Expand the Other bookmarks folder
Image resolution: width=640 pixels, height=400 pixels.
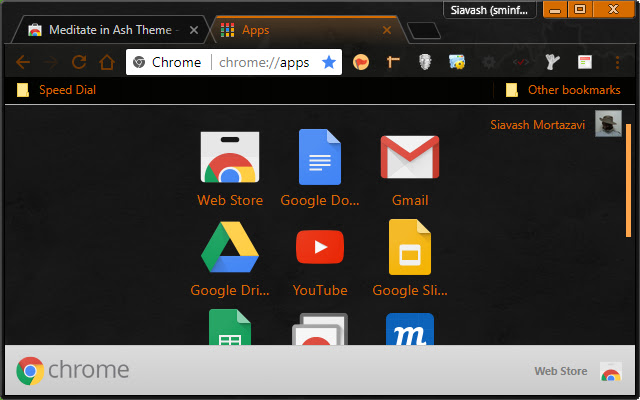pyautogui.click(x=563, y=90)
